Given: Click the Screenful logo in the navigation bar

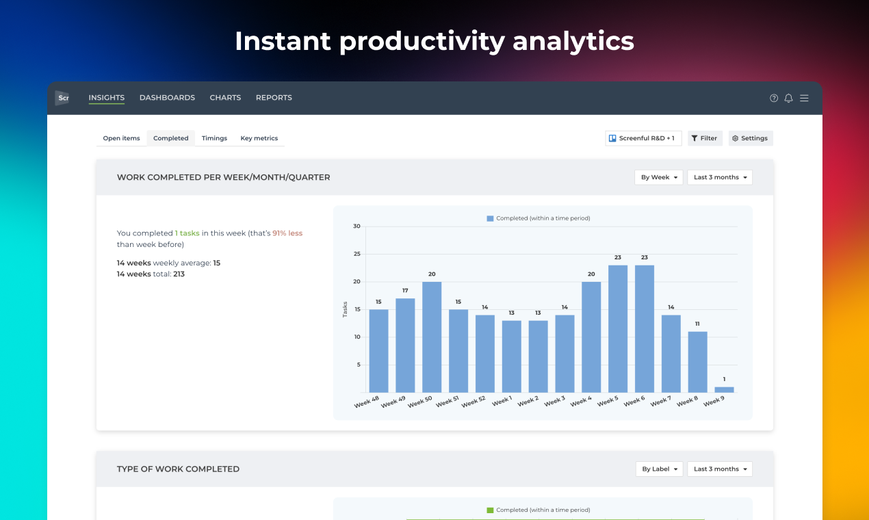Looking at the screenshot, I should point(63,98).
